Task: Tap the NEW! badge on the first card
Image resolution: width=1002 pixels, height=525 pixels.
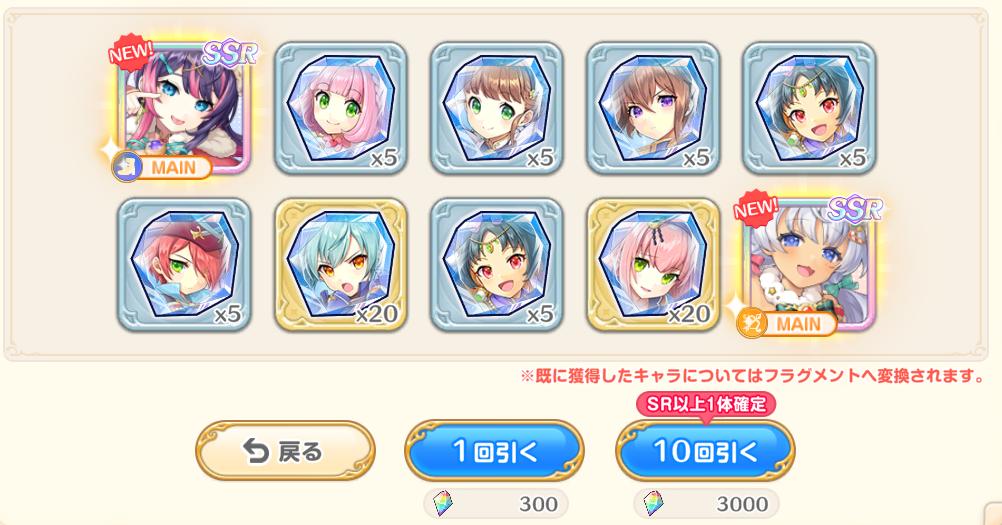Action: click(x=131, y=52)
